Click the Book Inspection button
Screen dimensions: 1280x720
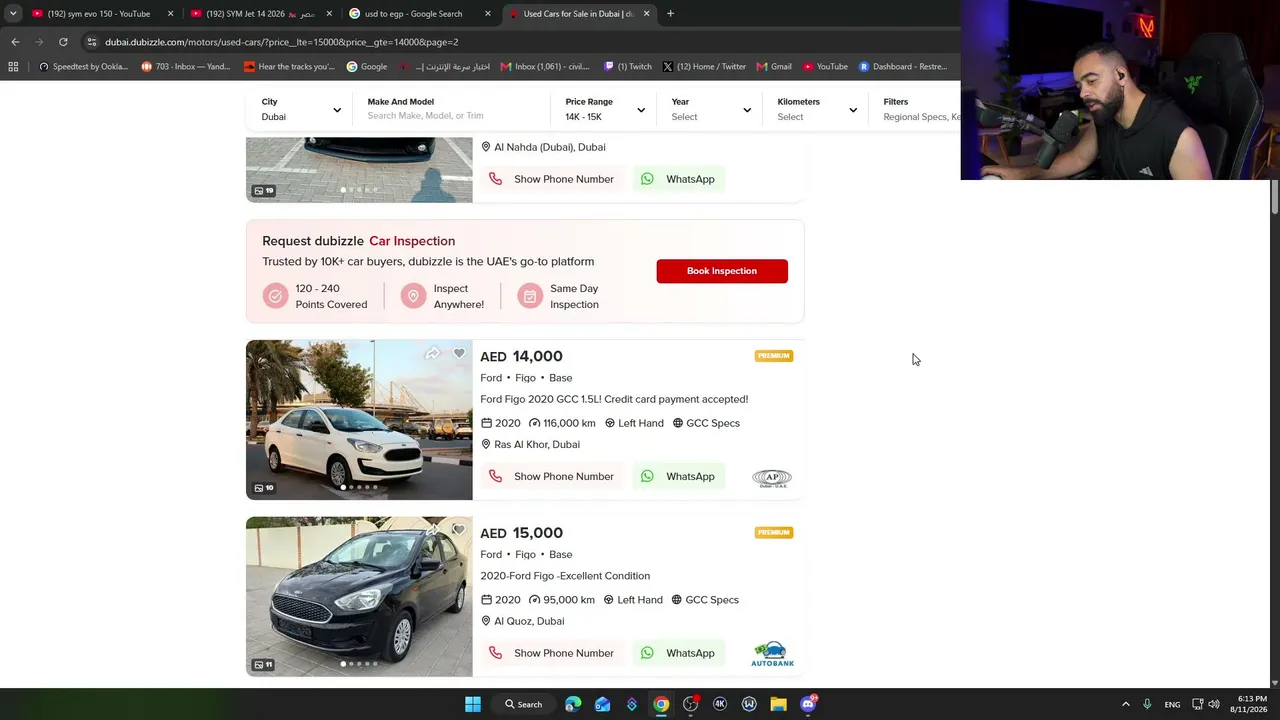tap(722, 271)
